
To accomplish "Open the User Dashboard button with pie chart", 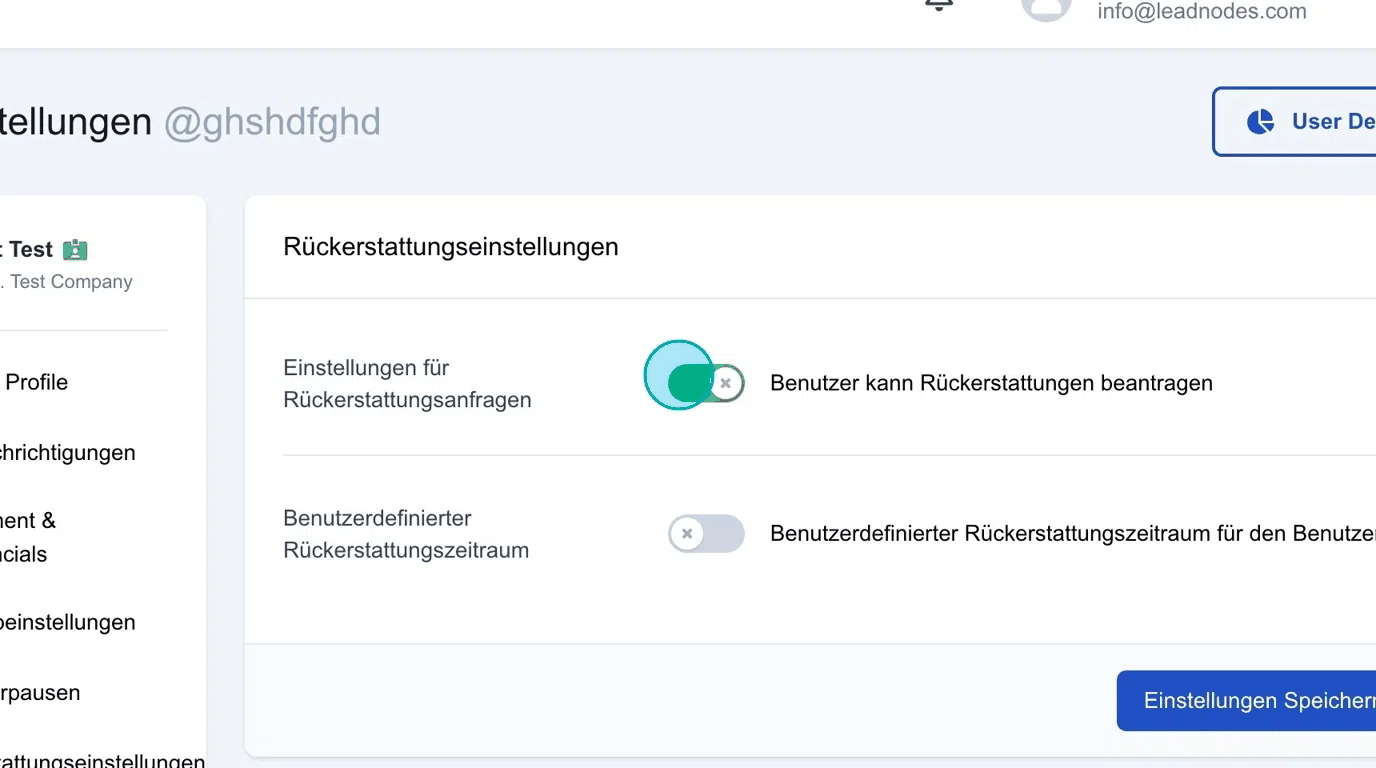I will click(x=1295, y=121).
